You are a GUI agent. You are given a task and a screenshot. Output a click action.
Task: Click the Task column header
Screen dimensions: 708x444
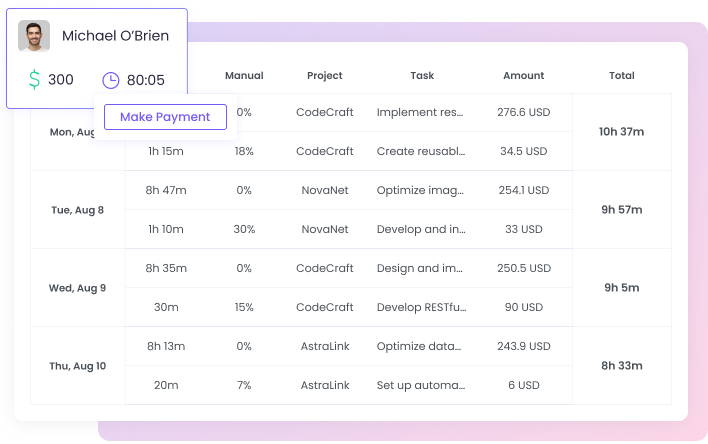coord(422,75)
